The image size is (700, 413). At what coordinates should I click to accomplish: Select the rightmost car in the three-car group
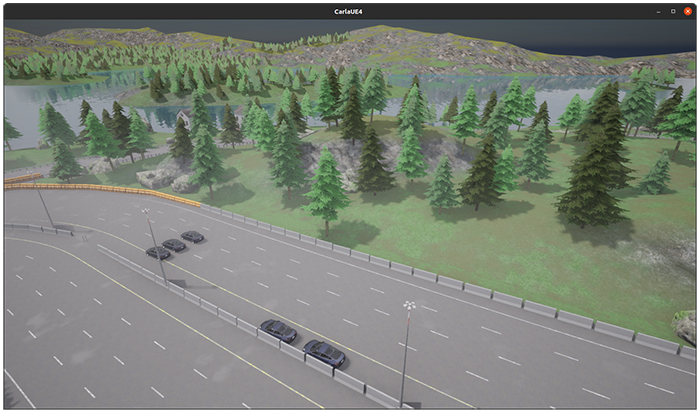[x=192, y=237]
